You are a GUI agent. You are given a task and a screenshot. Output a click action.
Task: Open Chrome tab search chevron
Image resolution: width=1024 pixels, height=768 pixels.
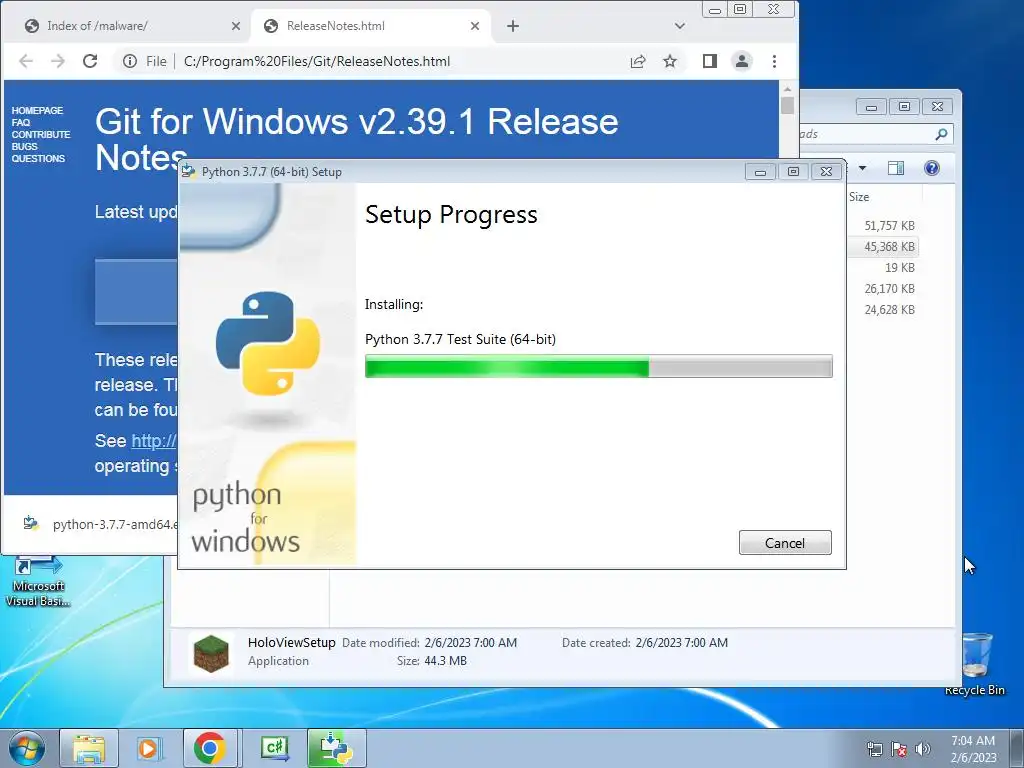tap(680, 26)
